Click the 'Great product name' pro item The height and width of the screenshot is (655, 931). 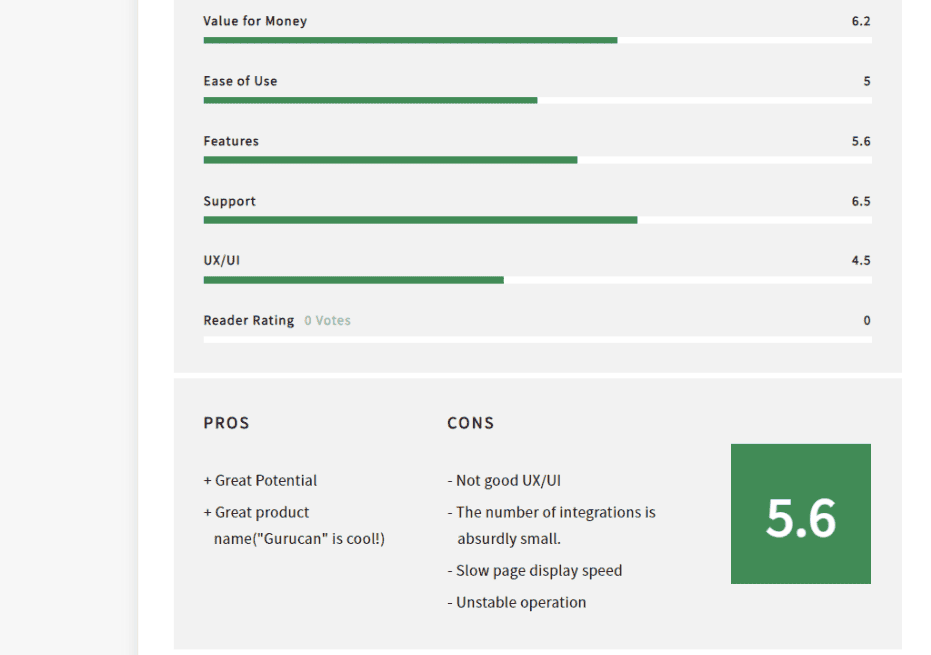[294, 526]
